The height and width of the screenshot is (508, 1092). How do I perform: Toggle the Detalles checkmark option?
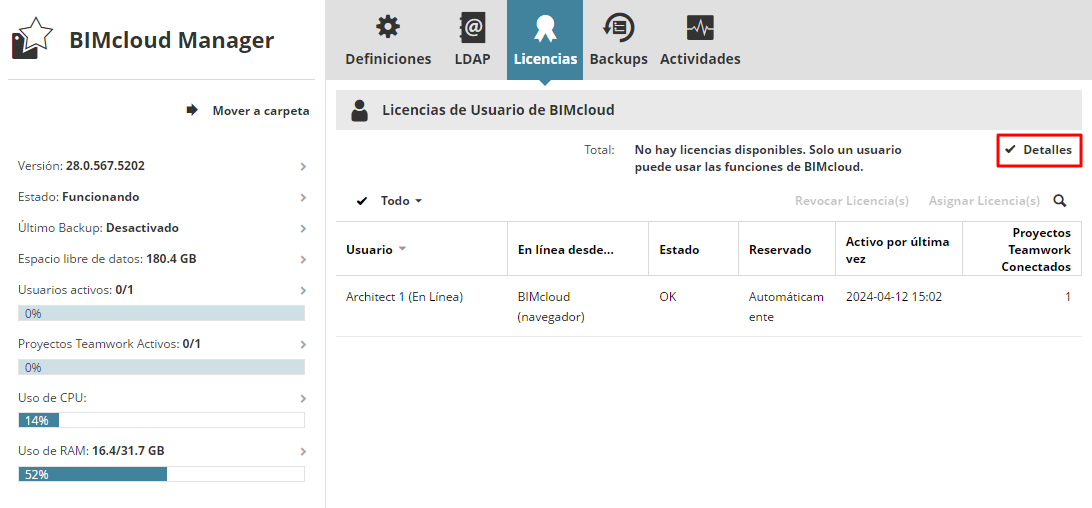tap(1038, 150)
